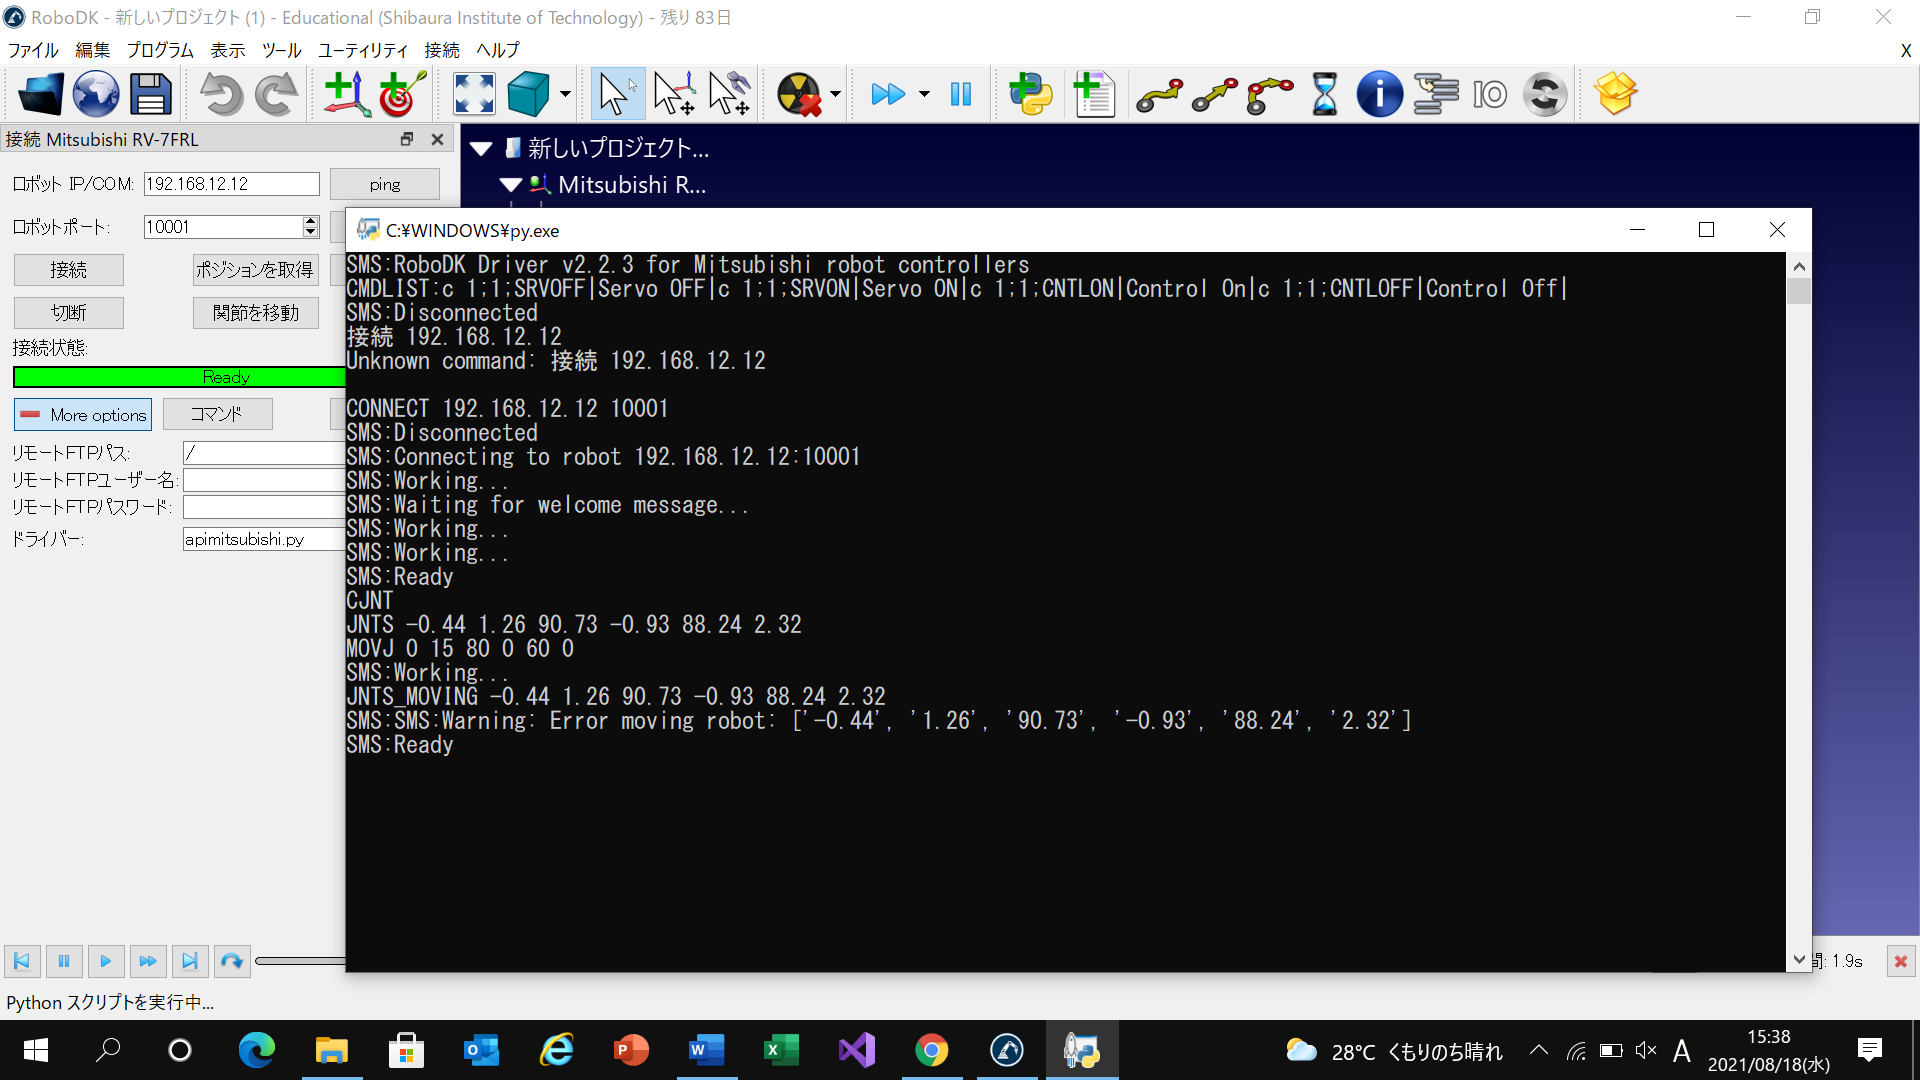This screenshot has height=1080, width=1920.
Task: Click the blue info message icon
Action: [x=1379, y=95]
